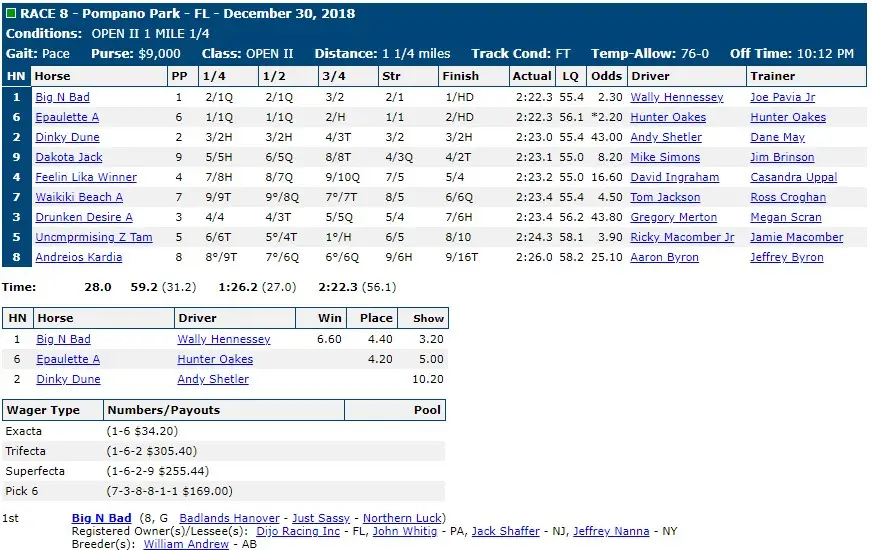This screenshot has height=550, width=872.
Task: Click the Off Time 10:12 PM text
Action: 792,53
